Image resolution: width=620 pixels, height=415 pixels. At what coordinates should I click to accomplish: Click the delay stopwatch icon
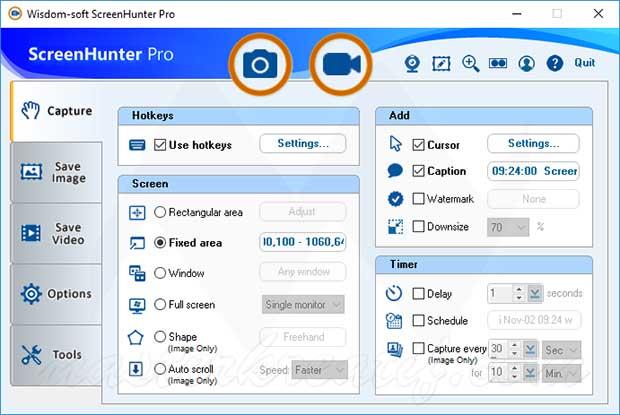[x=394, y=293]
